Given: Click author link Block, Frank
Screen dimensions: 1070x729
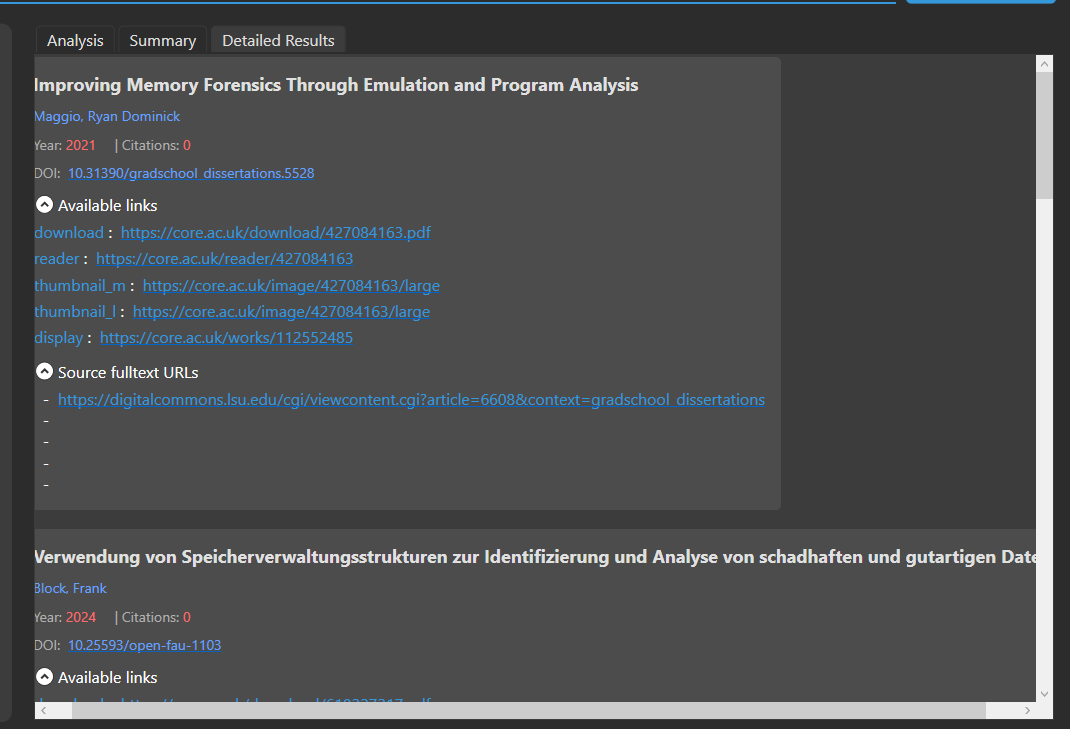Looking at the screenshot, I should coord(70,588).
